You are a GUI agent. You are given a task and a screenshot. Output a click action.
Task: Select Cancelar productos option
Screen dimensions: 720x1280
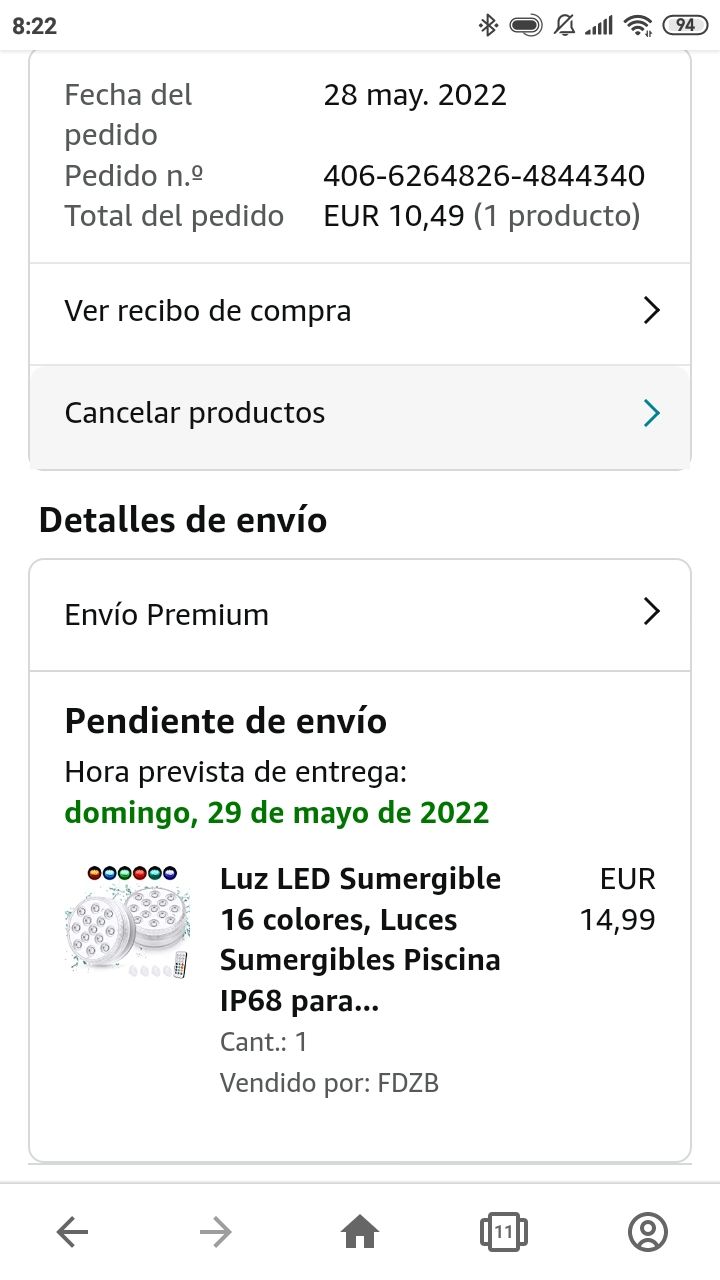pos(195,413)
